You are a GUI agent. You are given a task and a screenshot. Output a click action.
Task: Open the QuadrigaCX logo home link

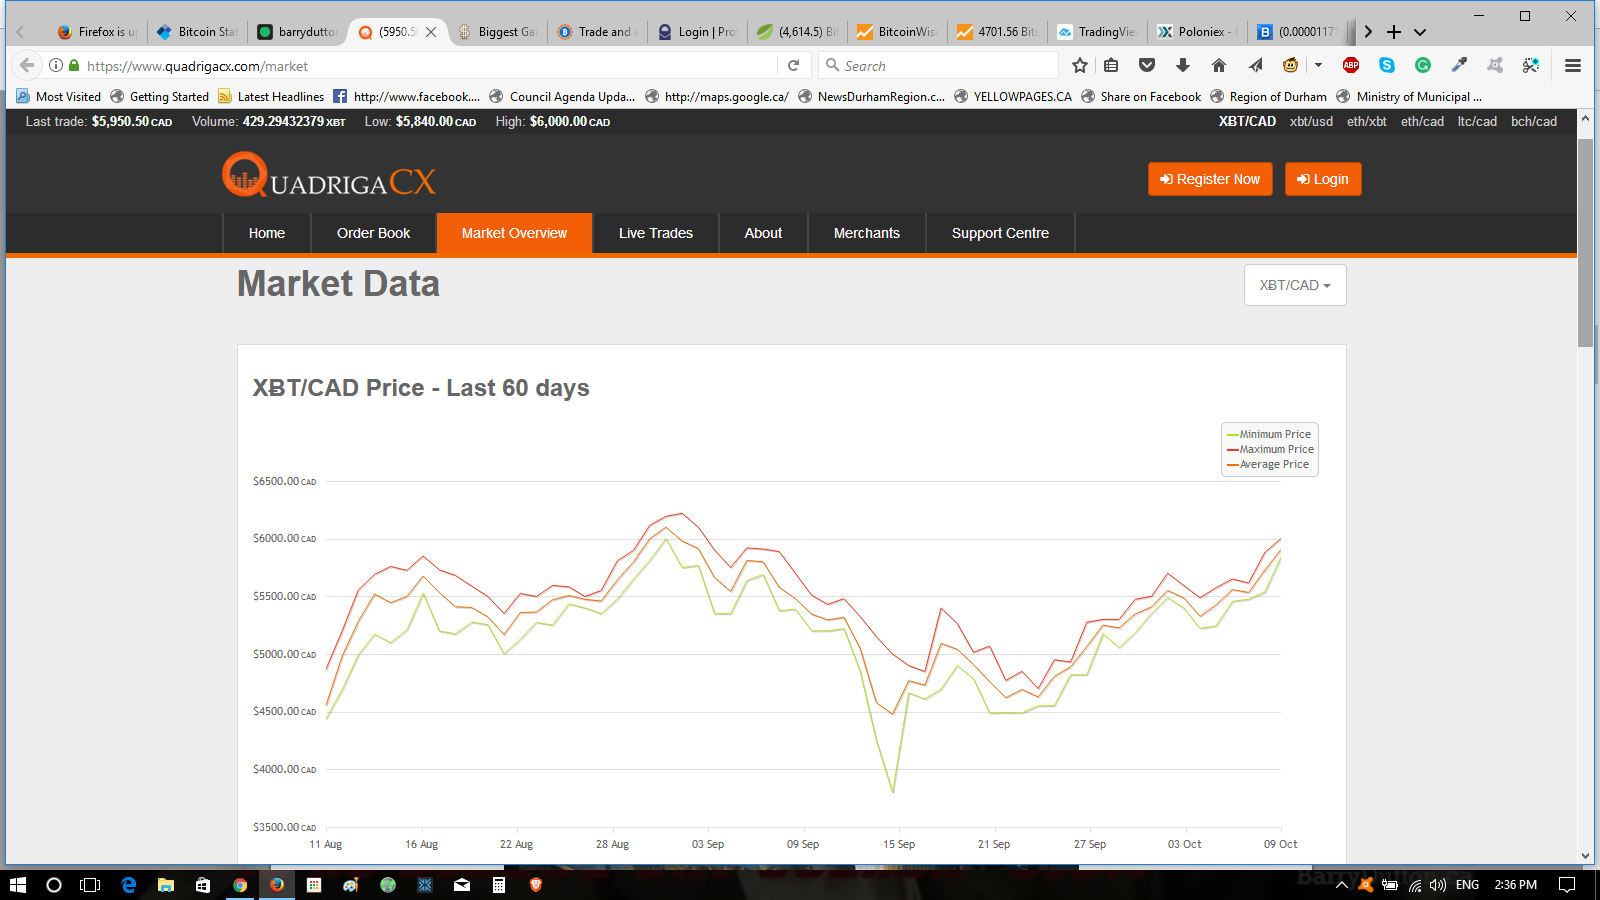(x=329, y=176)
